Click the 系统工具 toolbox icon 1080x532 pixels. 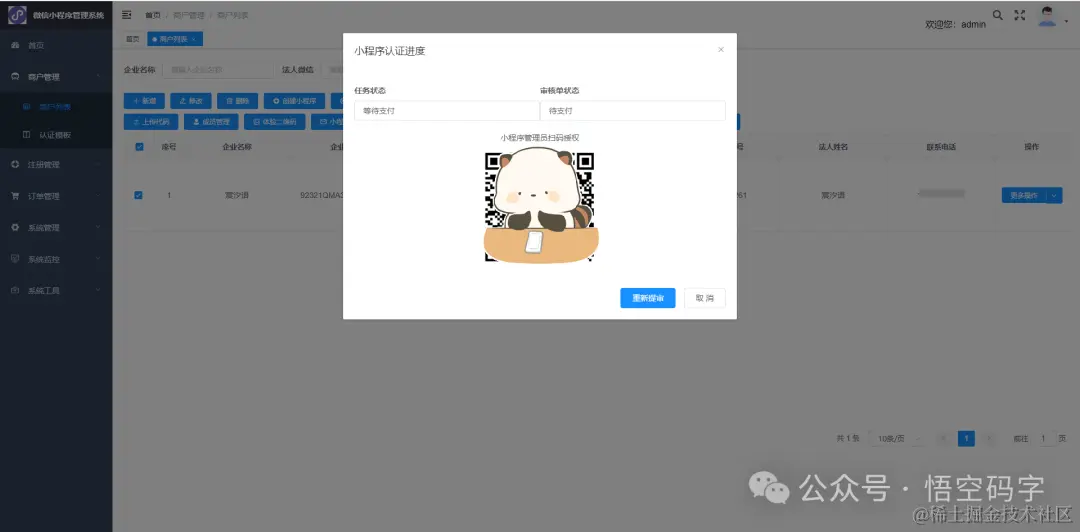tap(15, 291)
